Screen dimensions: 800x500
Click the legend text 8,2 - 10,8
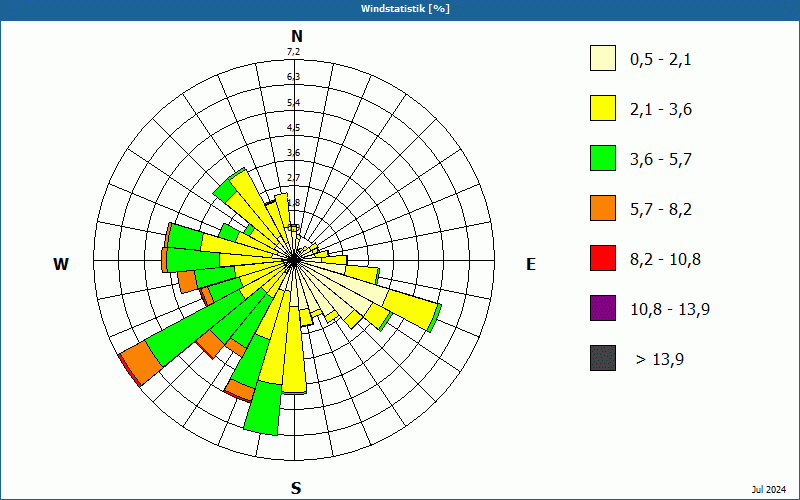[x=665, y=260]
